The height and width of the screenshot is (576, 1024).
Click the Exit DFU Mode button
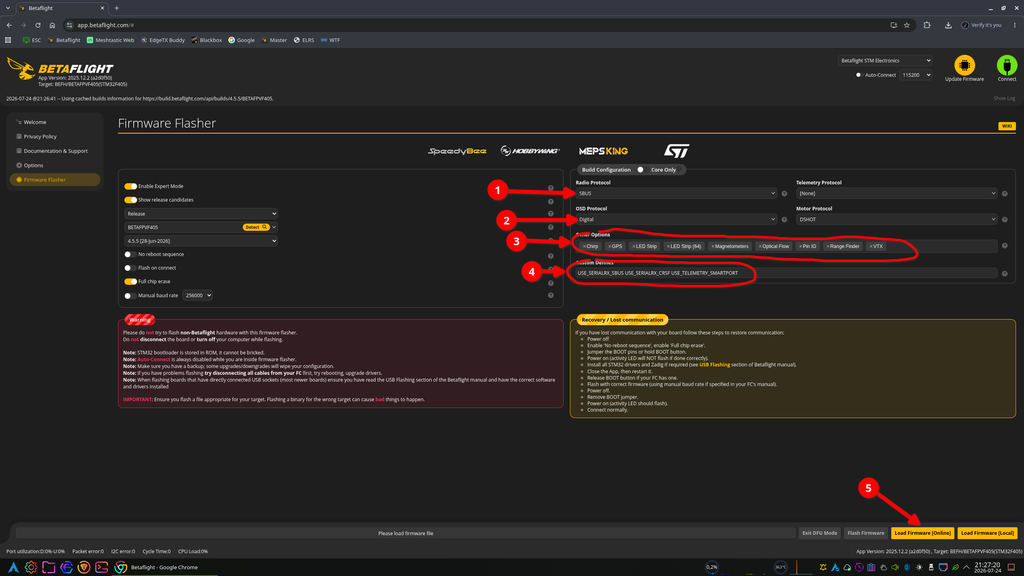(x=820, y=533)
